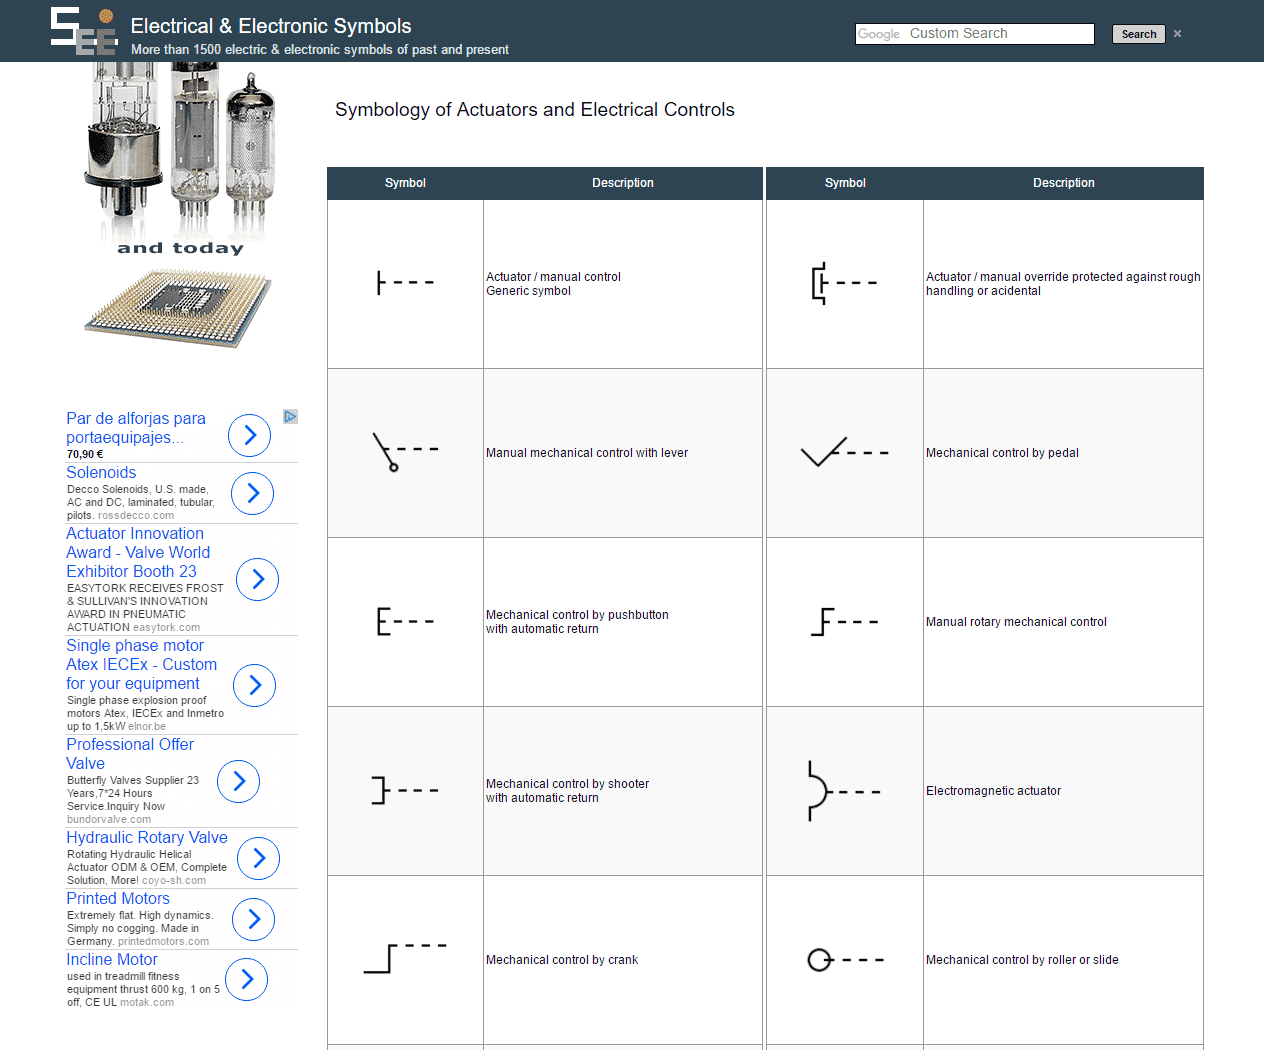Click the rossdecco.com ad source text
The image size is (1264, 1050).
tap(136, 516)
